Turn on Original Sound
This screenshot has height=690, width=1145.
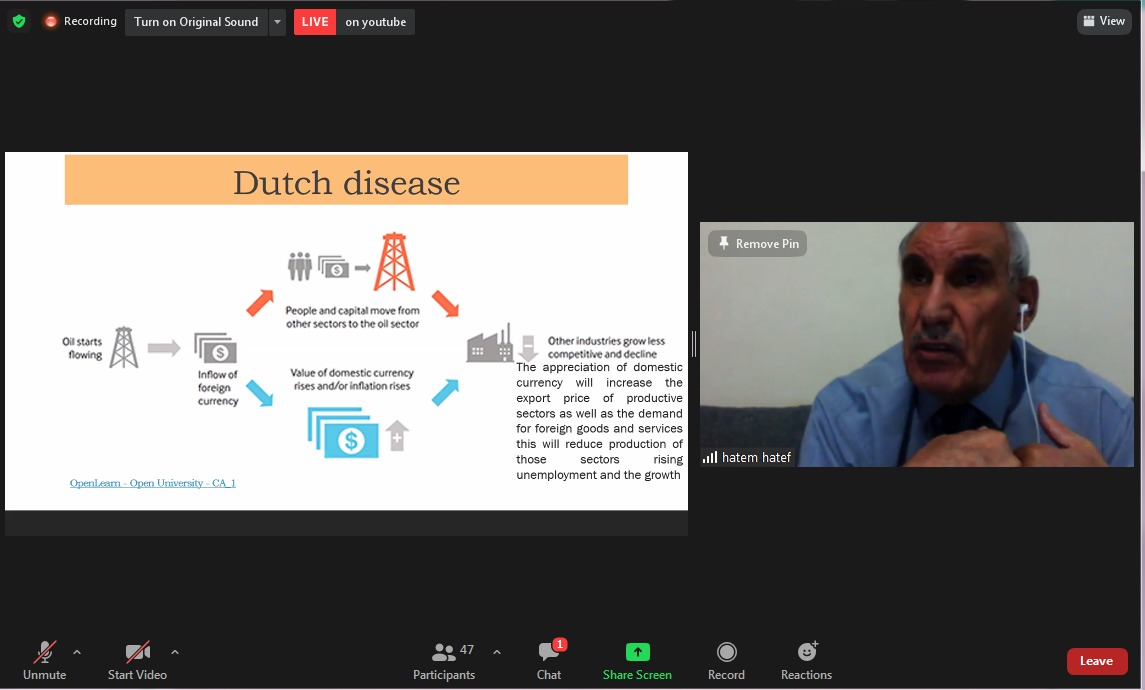click(196, 22)
